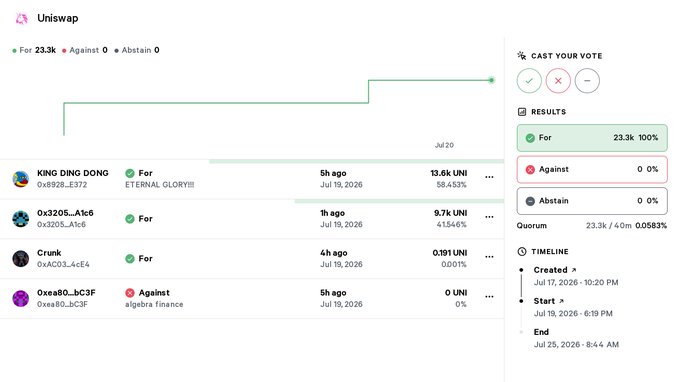680x382 pixels.
Task: Click the Timeline clock icon
Action: pos(522,251)
